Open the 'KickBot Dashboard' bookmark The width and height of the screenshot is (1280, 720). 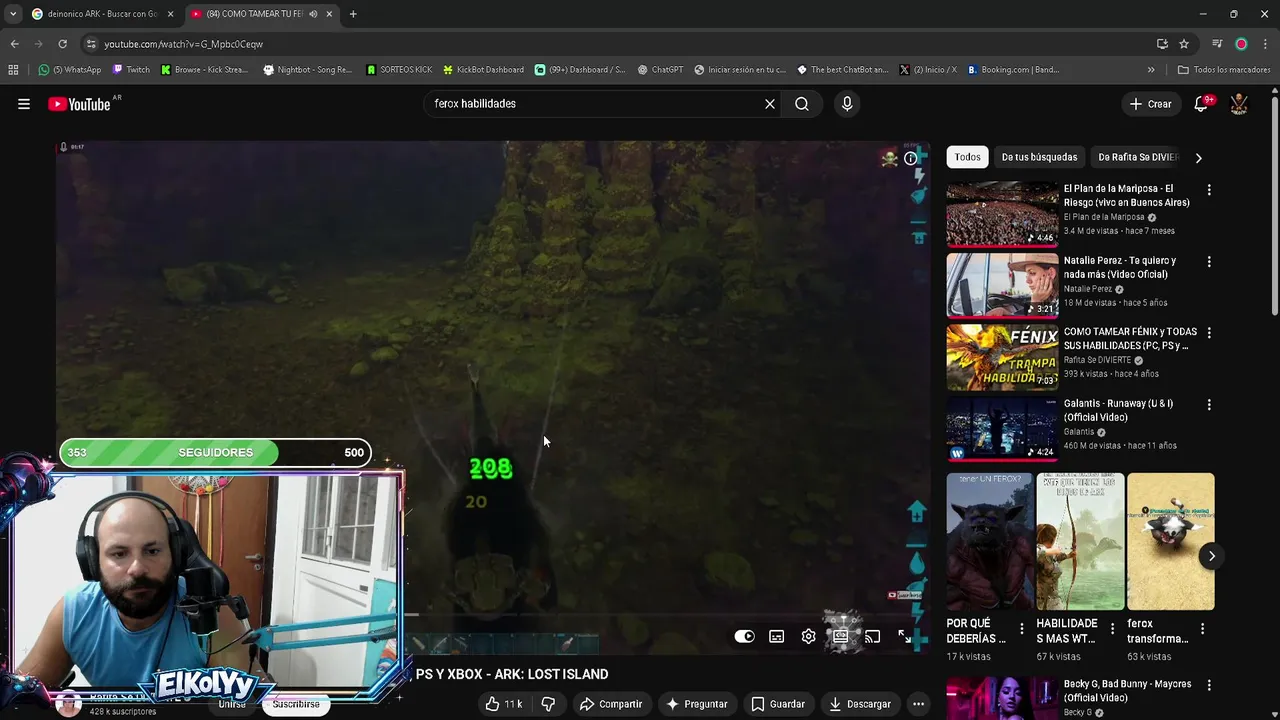(x=483, y=70)
